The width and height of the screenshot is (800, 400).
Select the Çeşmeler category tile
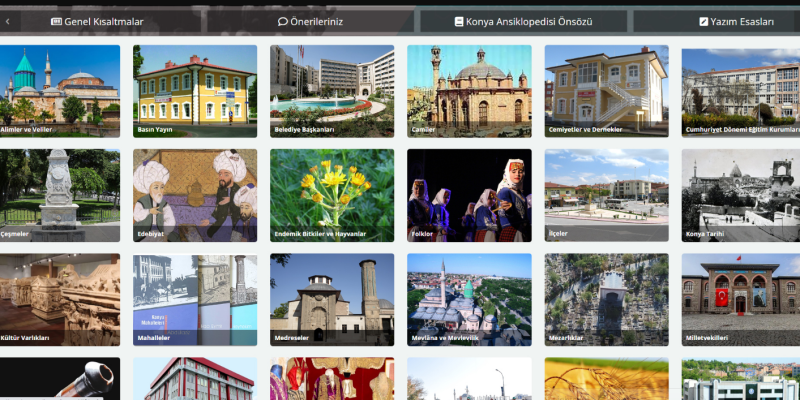(60, 195)
